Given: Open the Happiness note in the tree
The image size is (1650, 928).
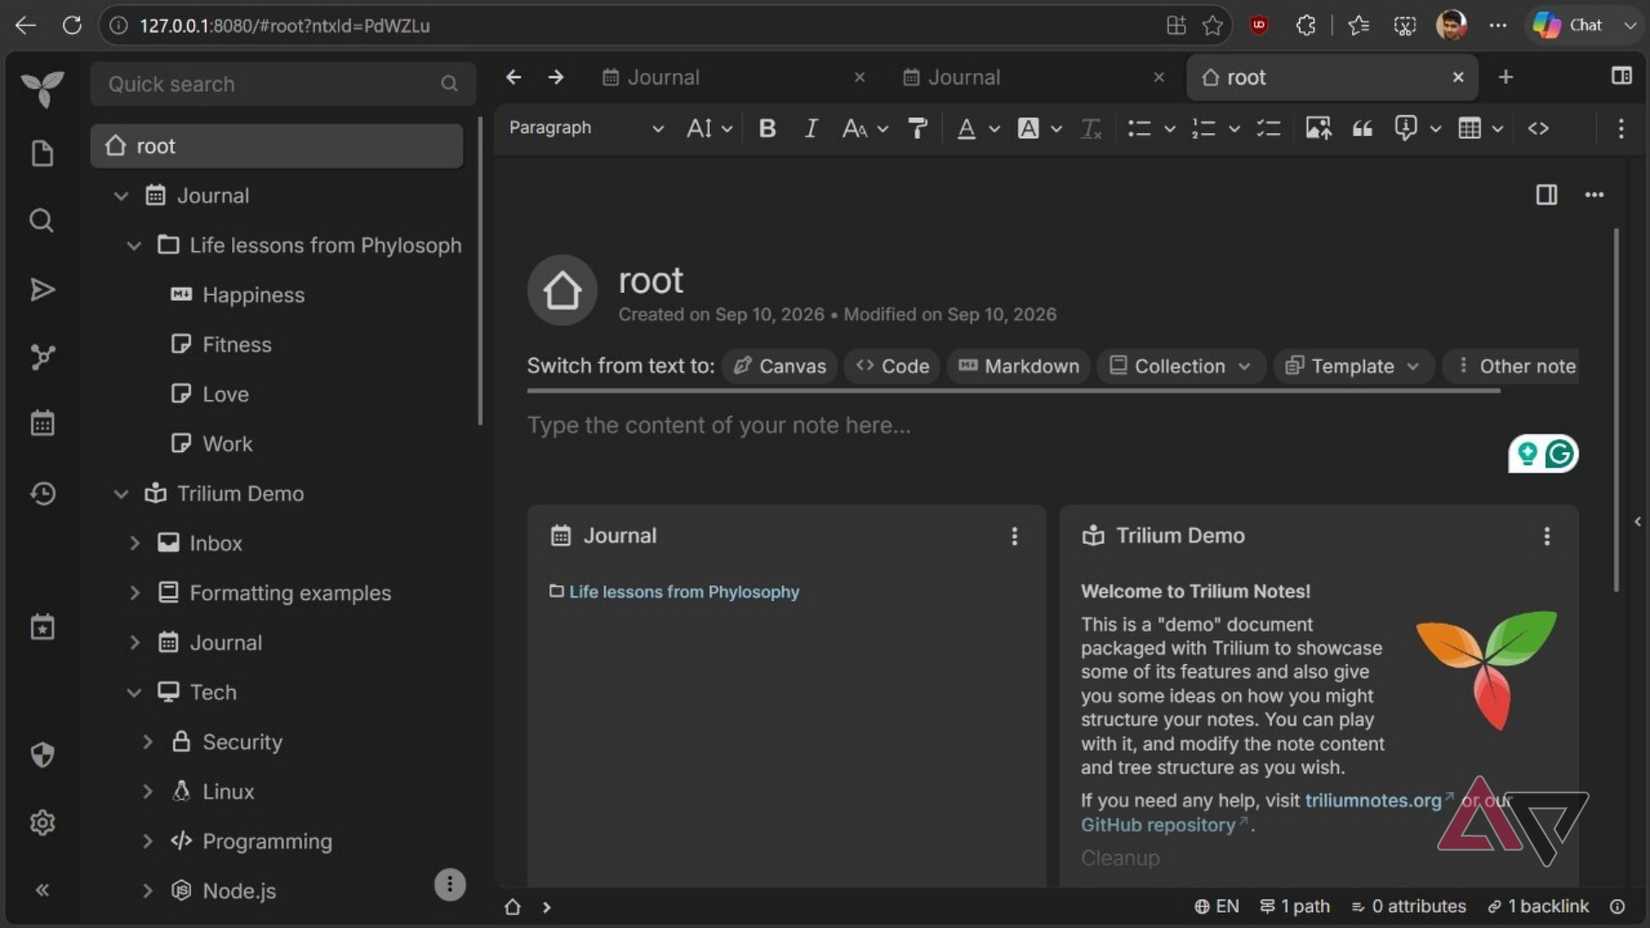Looking at the screenshot, I should tap(253, 295).
